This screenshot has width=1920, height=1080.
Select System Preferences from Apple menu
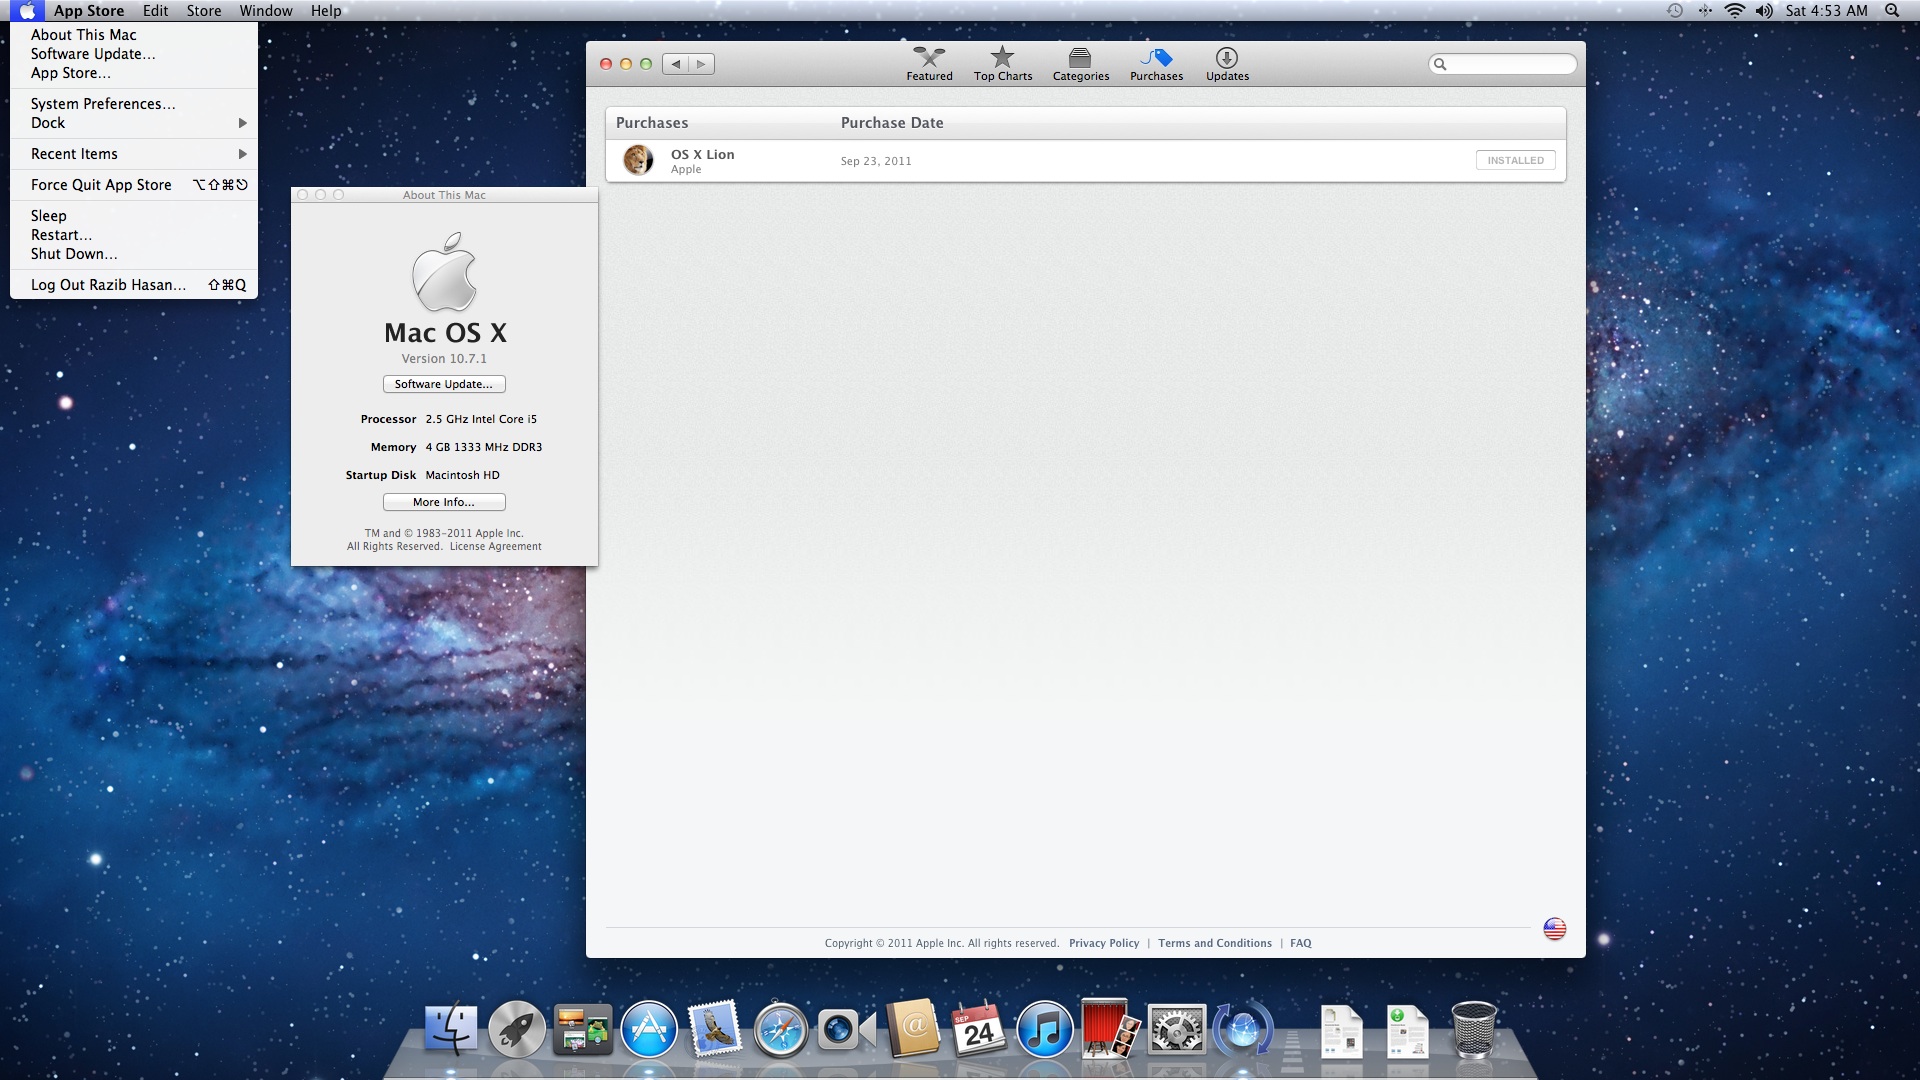point(134,104)
